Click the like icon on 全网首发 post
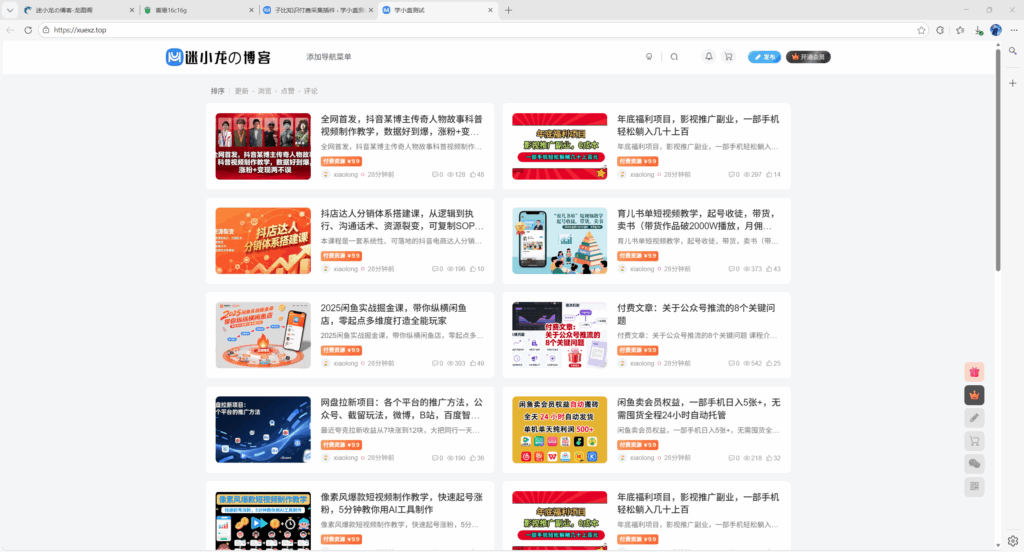The width and height of the screenshot is (1024, 552). 473,174
